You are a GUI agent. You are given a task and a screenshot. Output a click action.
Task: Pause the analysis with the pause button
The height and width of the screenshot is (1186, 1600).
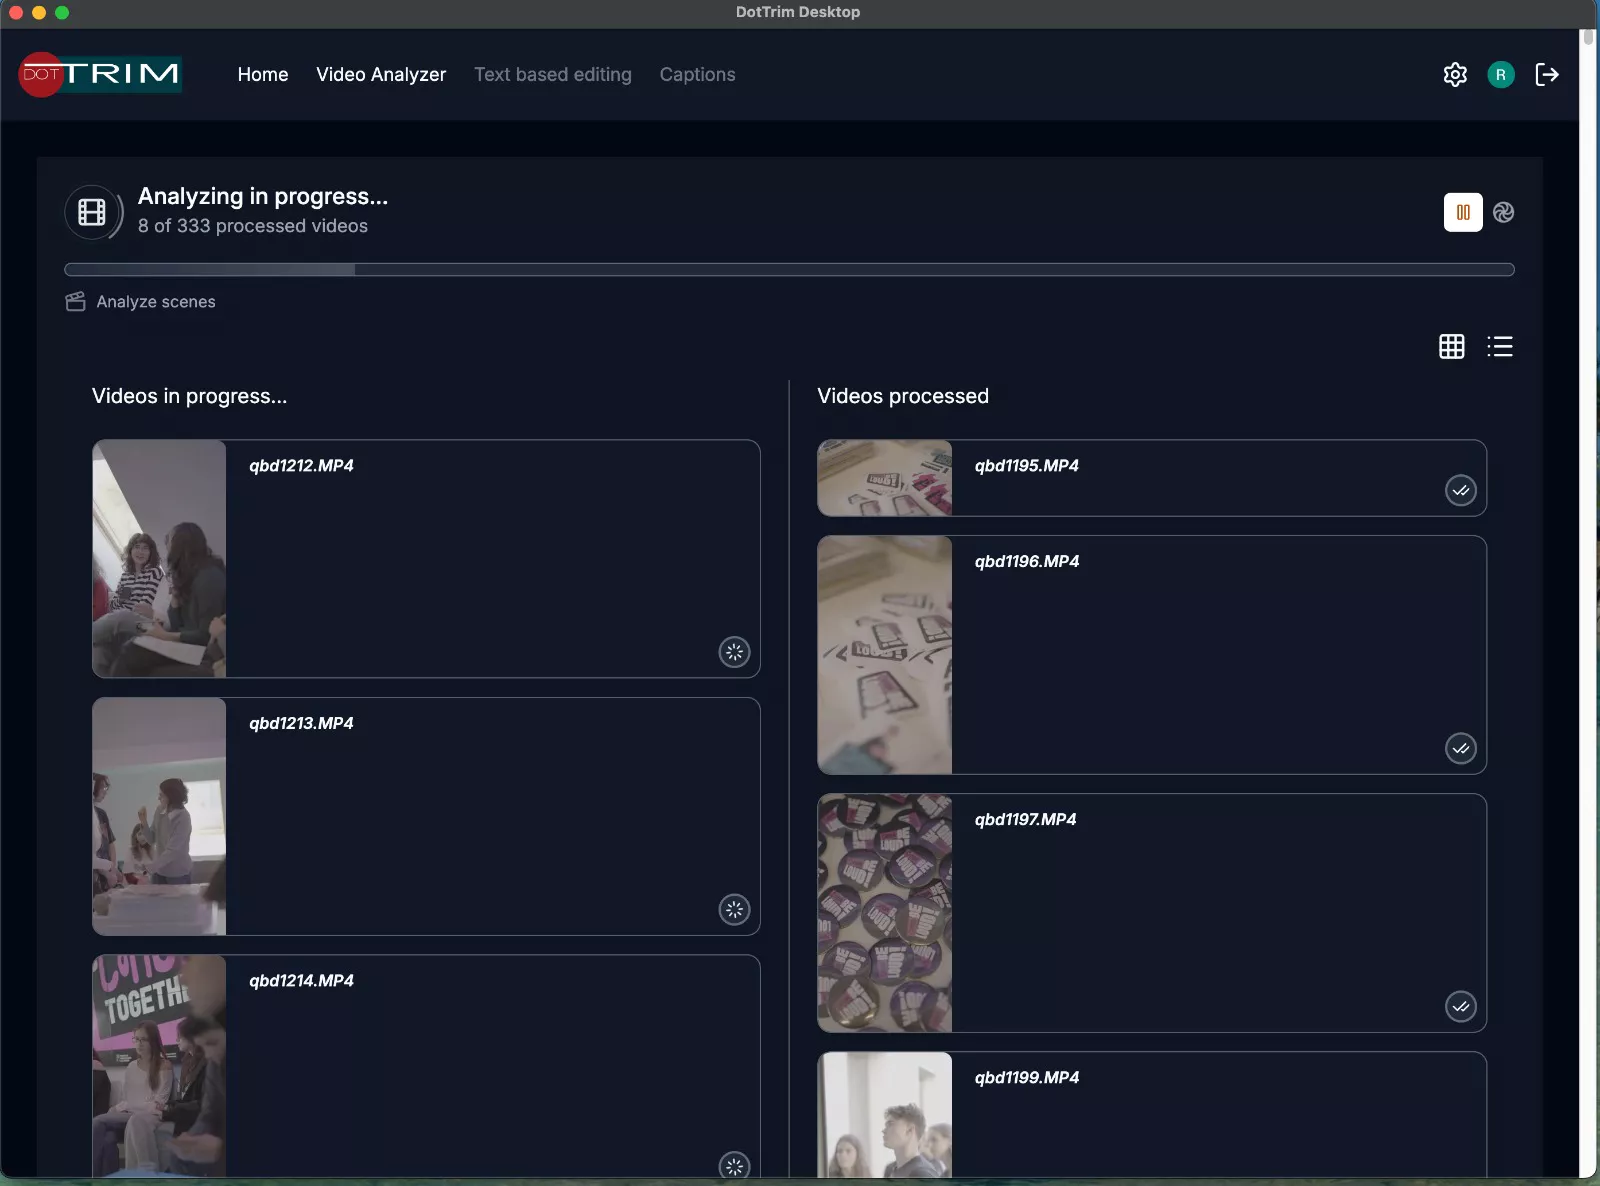click(1463, 212)
